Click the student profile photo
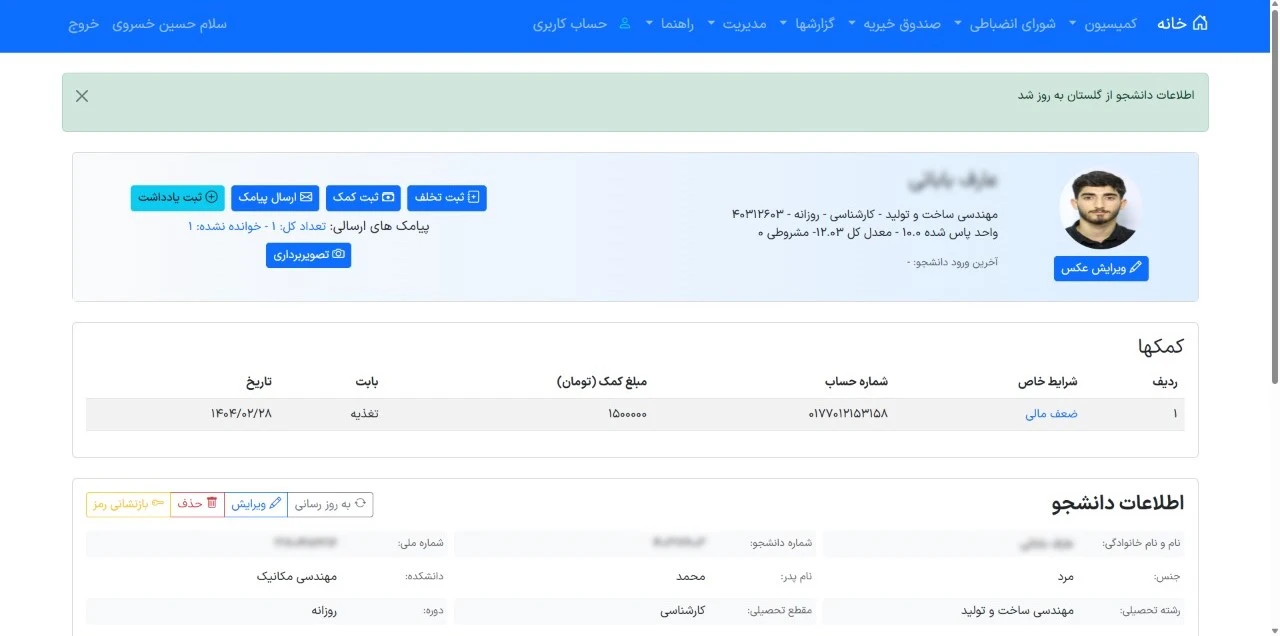 [1100, 209]
